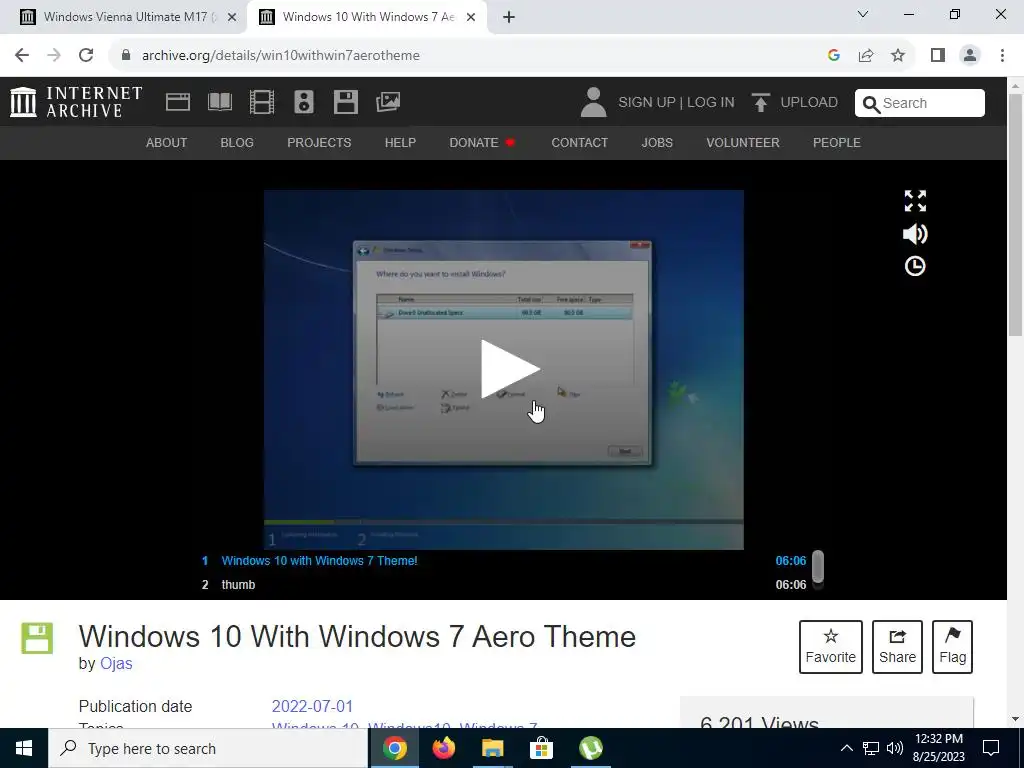Open the PEOPLE menu item
Image resolution: width=1024 pixels, height=768 pixels.
point(837,142)
